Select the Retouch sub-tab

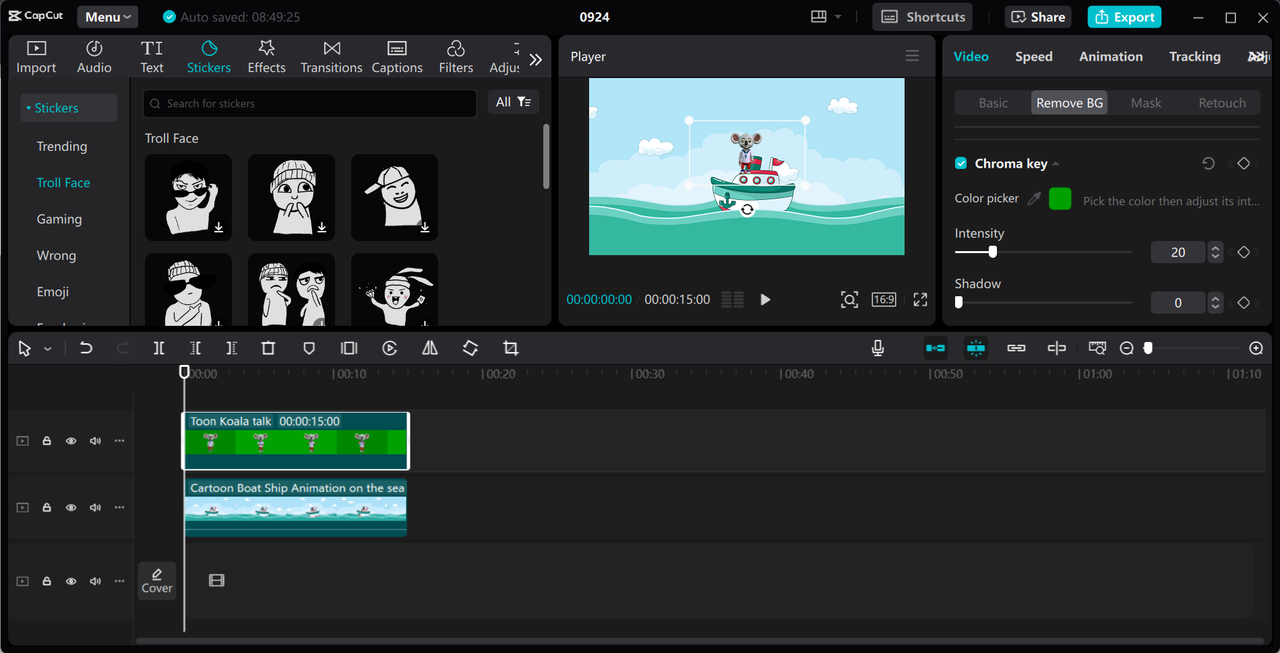coord(1222,103)
